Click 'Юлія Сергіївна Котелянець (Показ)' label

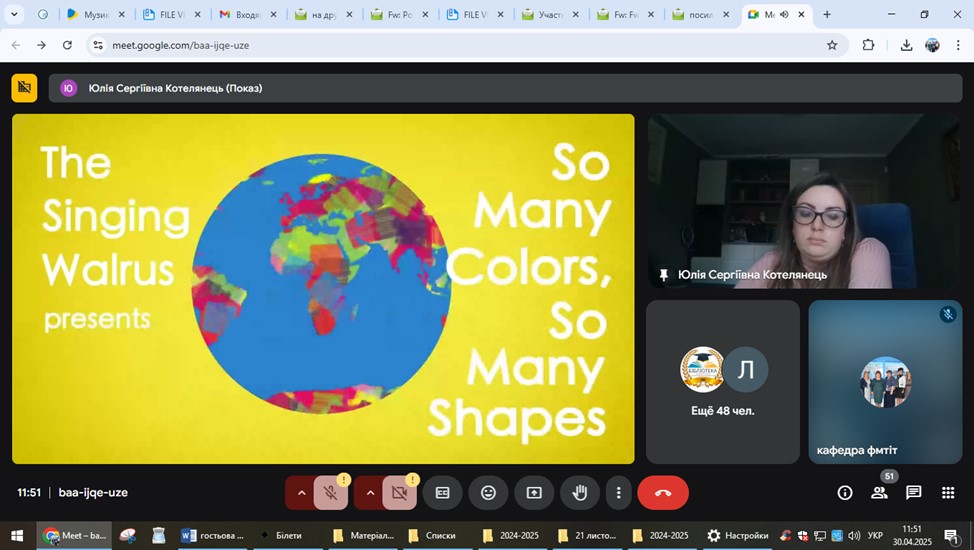[175, 88]
